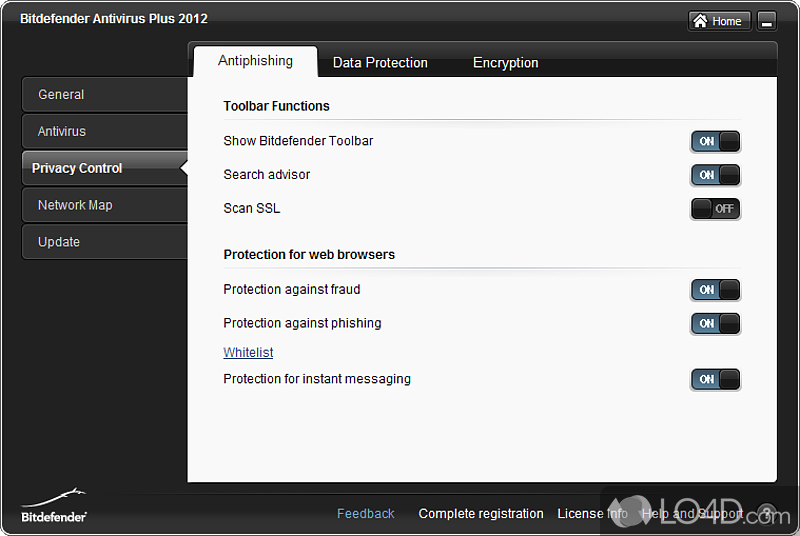Click the Home button
800x536 pixels.
point(719,21)
